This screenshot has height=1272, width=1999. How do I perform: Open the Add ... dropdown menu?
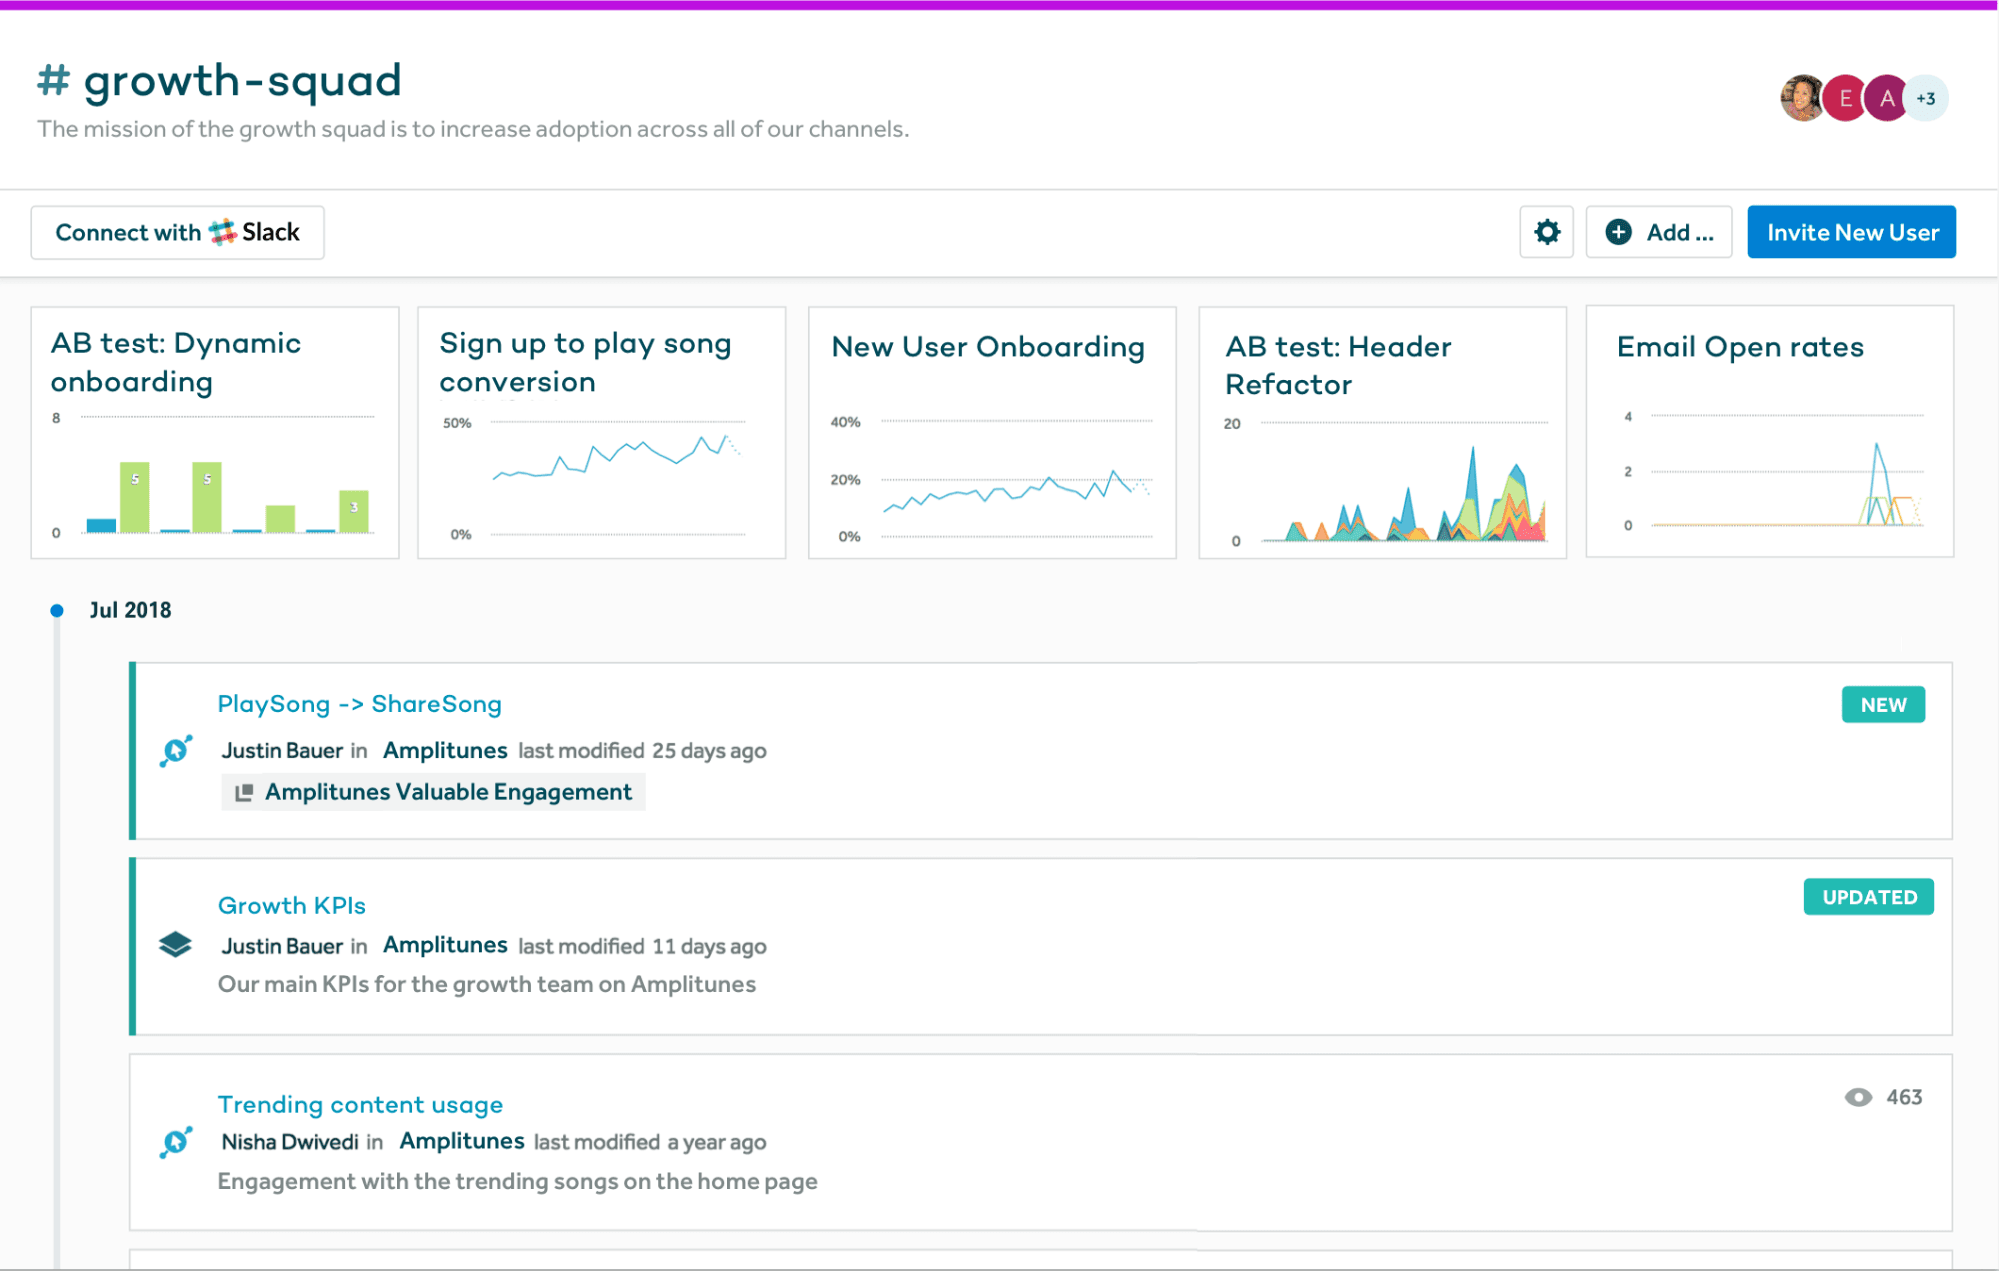[1659, 232]
